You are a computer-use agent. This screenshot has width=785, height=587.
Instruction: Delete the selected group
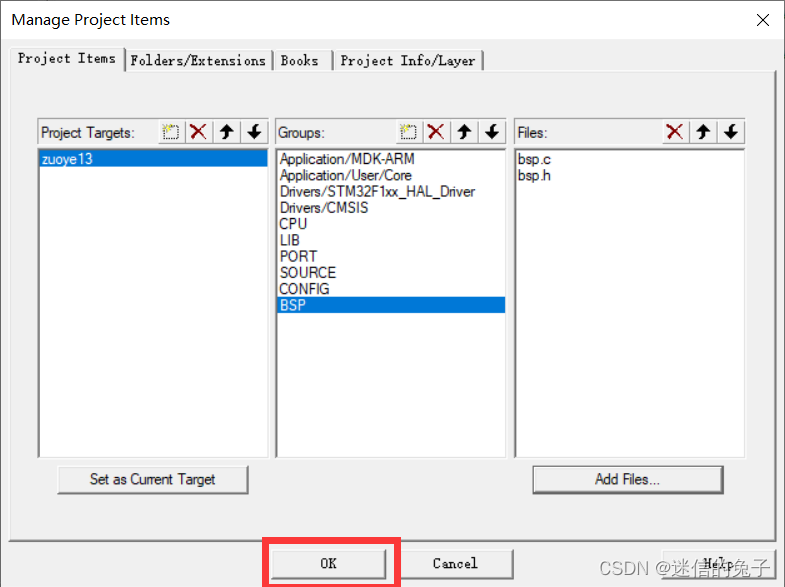[436, 132]
